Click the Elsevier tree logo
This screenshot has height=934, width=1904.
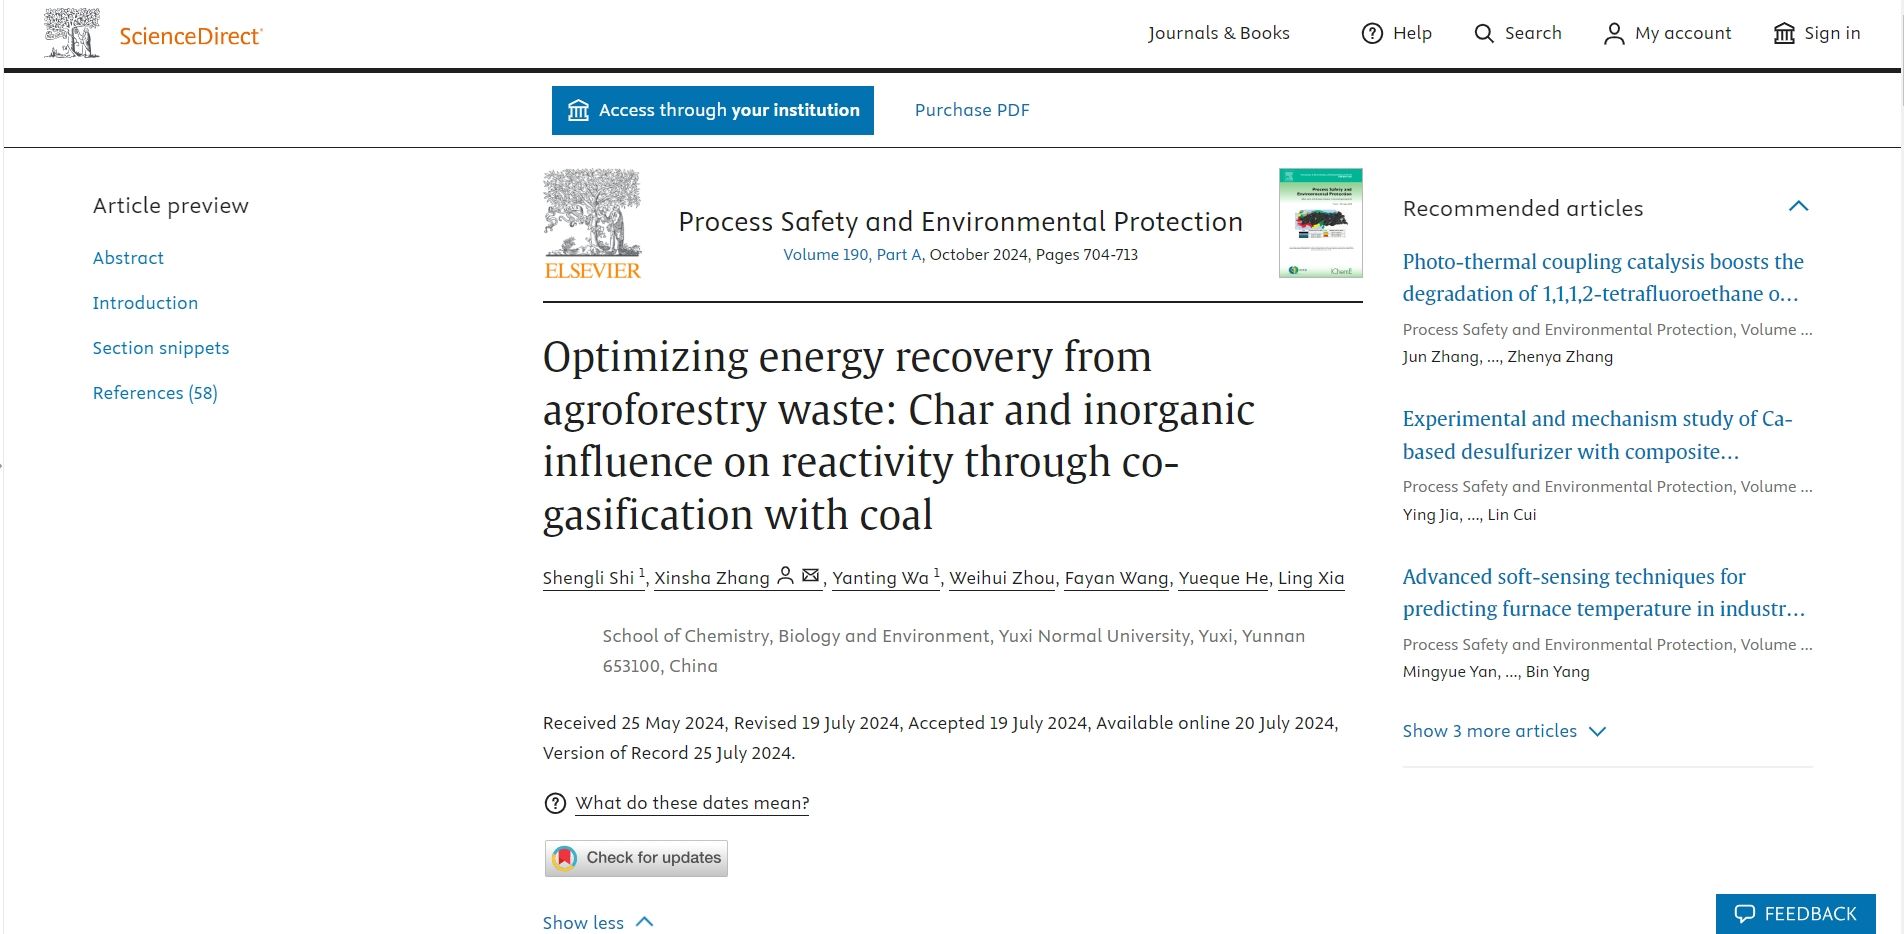pyautogui.click(x=592, y=224)
